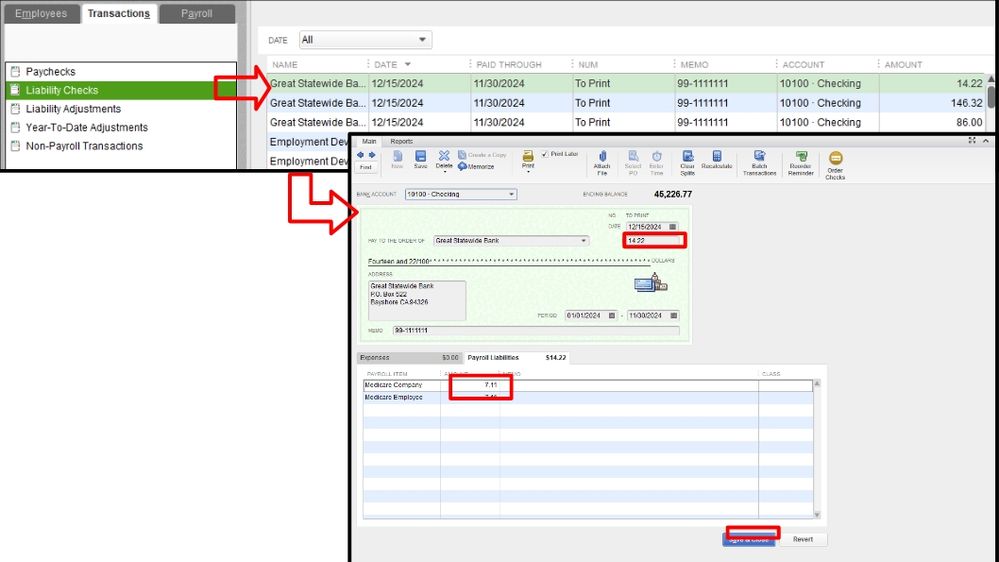This screenshot has width=999, height=562.
Task: Sort by the DATE column header arrow
Action: click(408, 64)
